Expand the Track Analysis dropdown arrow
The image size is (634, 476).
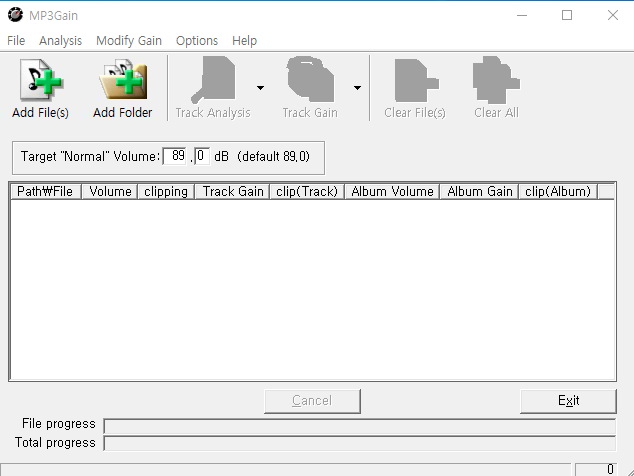coord(260,88)
